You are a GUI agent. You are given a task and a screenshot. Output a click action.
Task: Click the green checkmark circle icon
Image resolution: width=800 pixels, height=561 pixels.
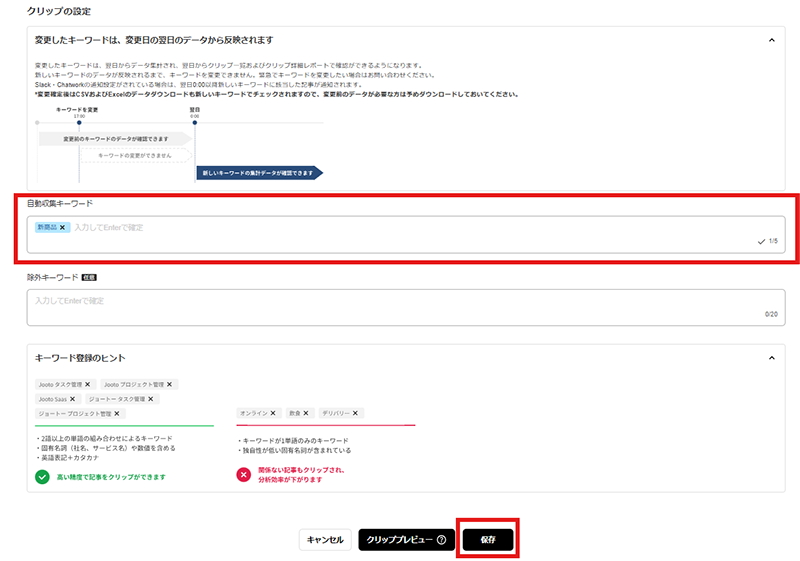42,477
